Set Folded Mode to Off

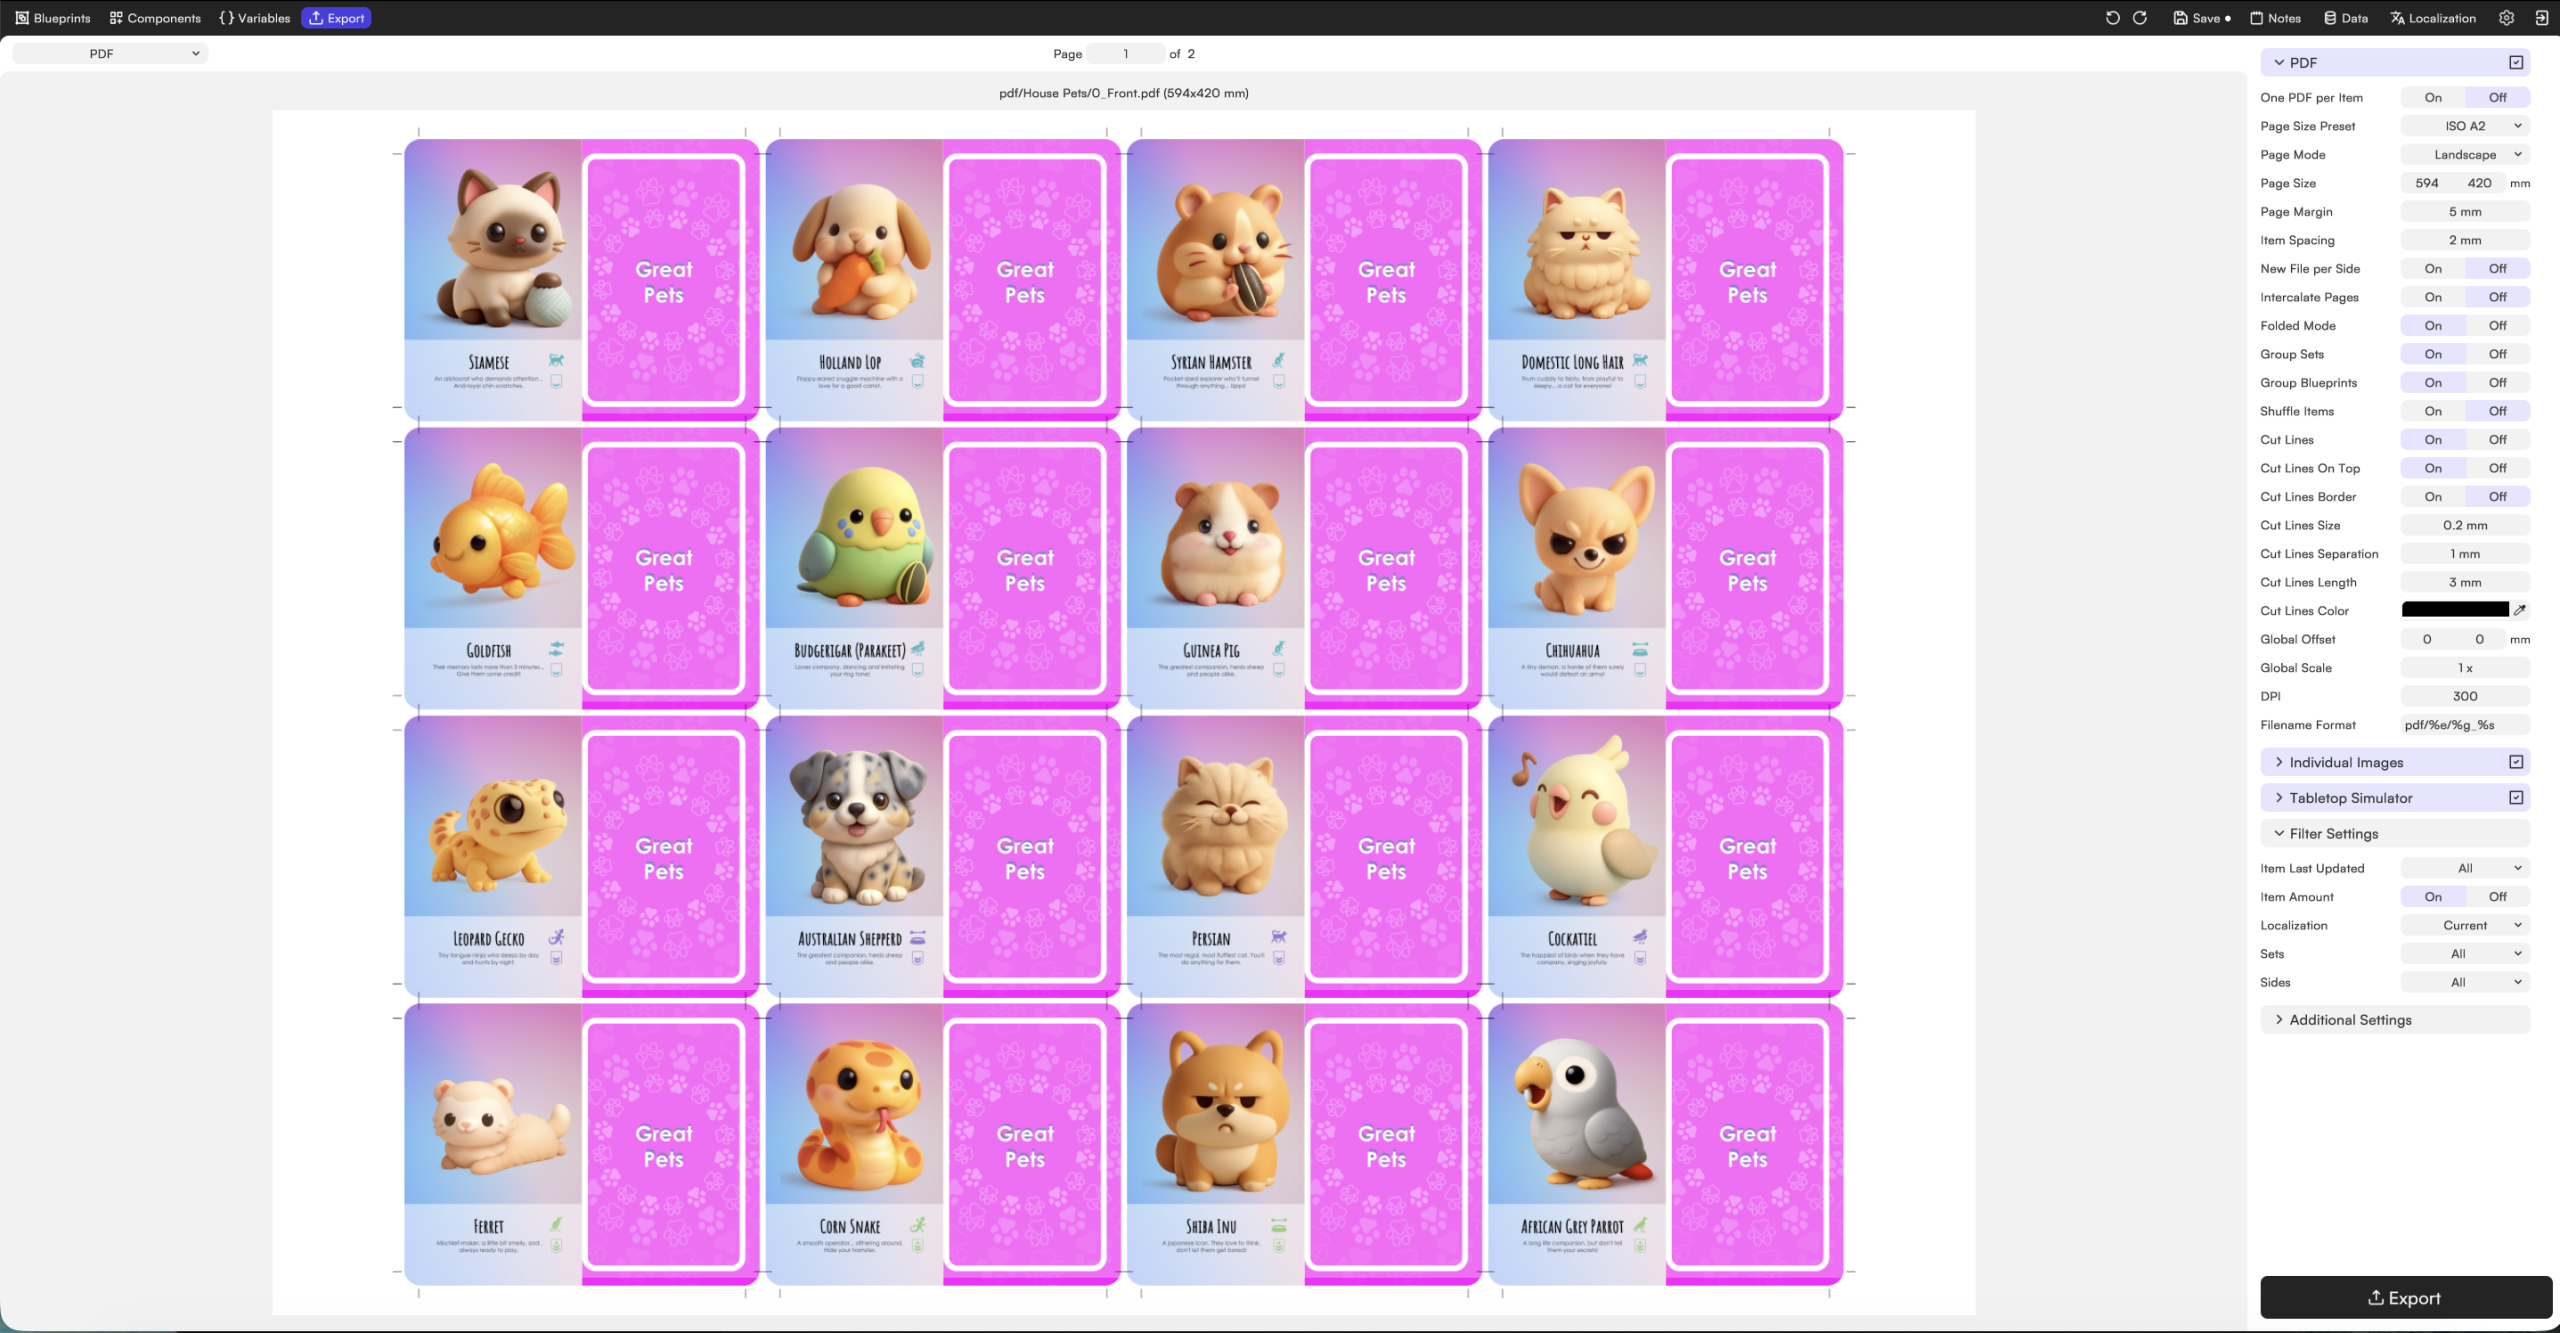[2497, 326]
